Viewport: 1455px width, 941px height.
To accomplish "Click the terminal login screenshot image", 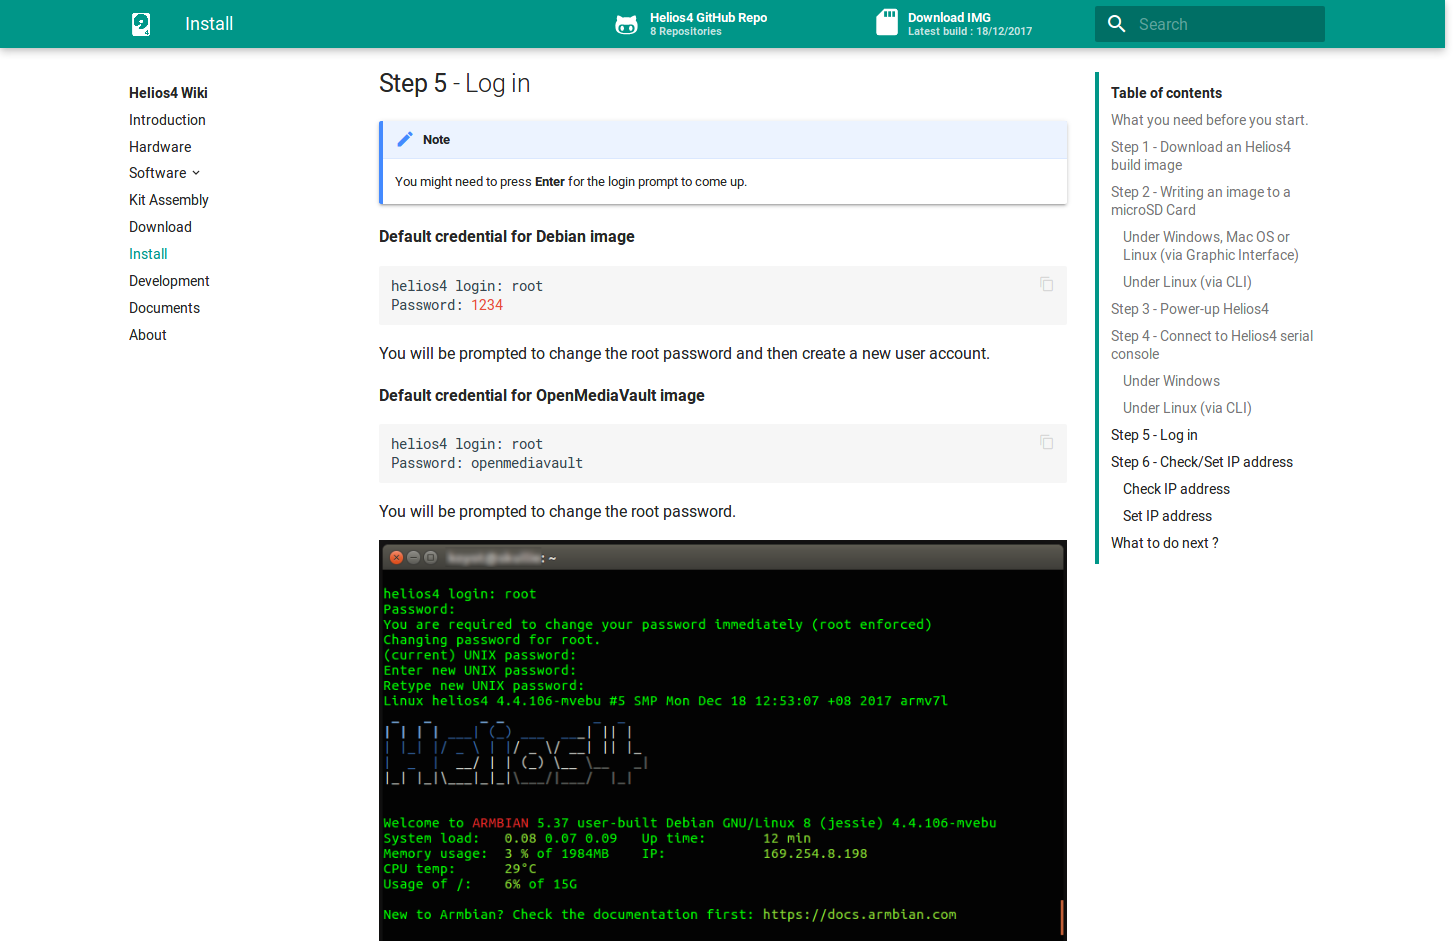I will tap(723, 740).
